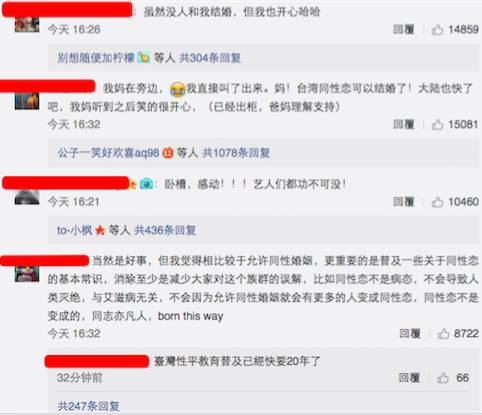Viewport: 482px width, 415px height.
Task: Reply to the 今天 16:21 comment
Action: [x=404, y=202]
